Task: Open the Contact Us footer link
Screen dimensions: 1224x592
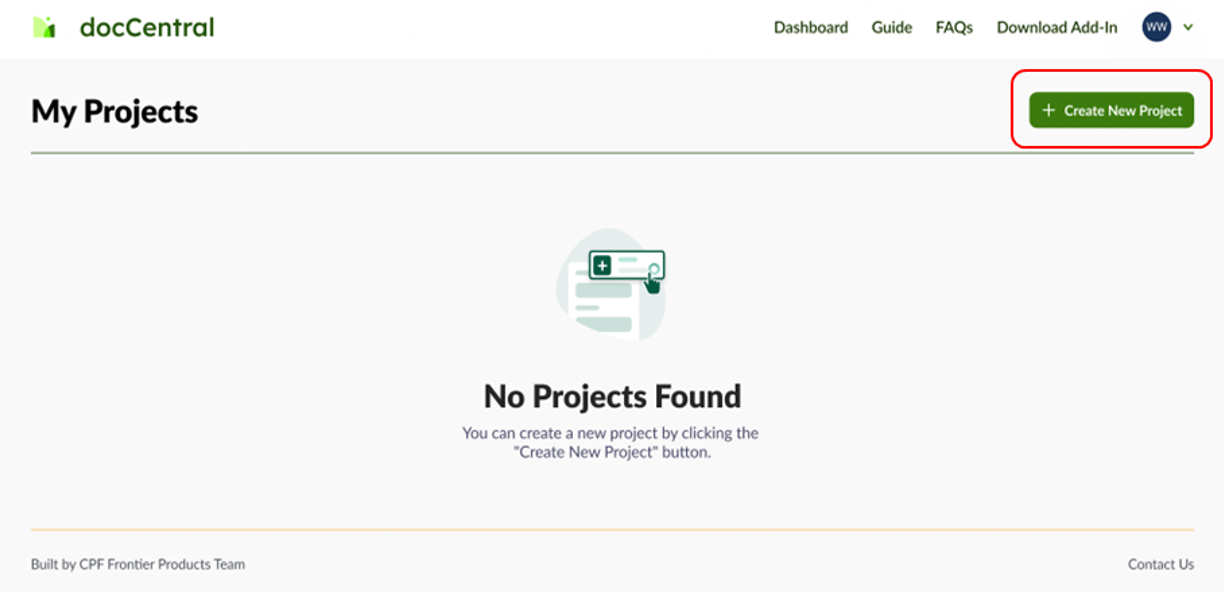Action: (x=1160, y=564)
